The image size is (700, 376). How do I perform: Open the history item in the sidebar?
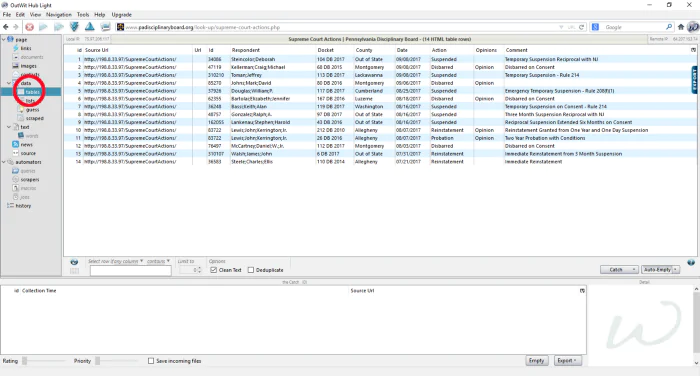coord(23,206)
